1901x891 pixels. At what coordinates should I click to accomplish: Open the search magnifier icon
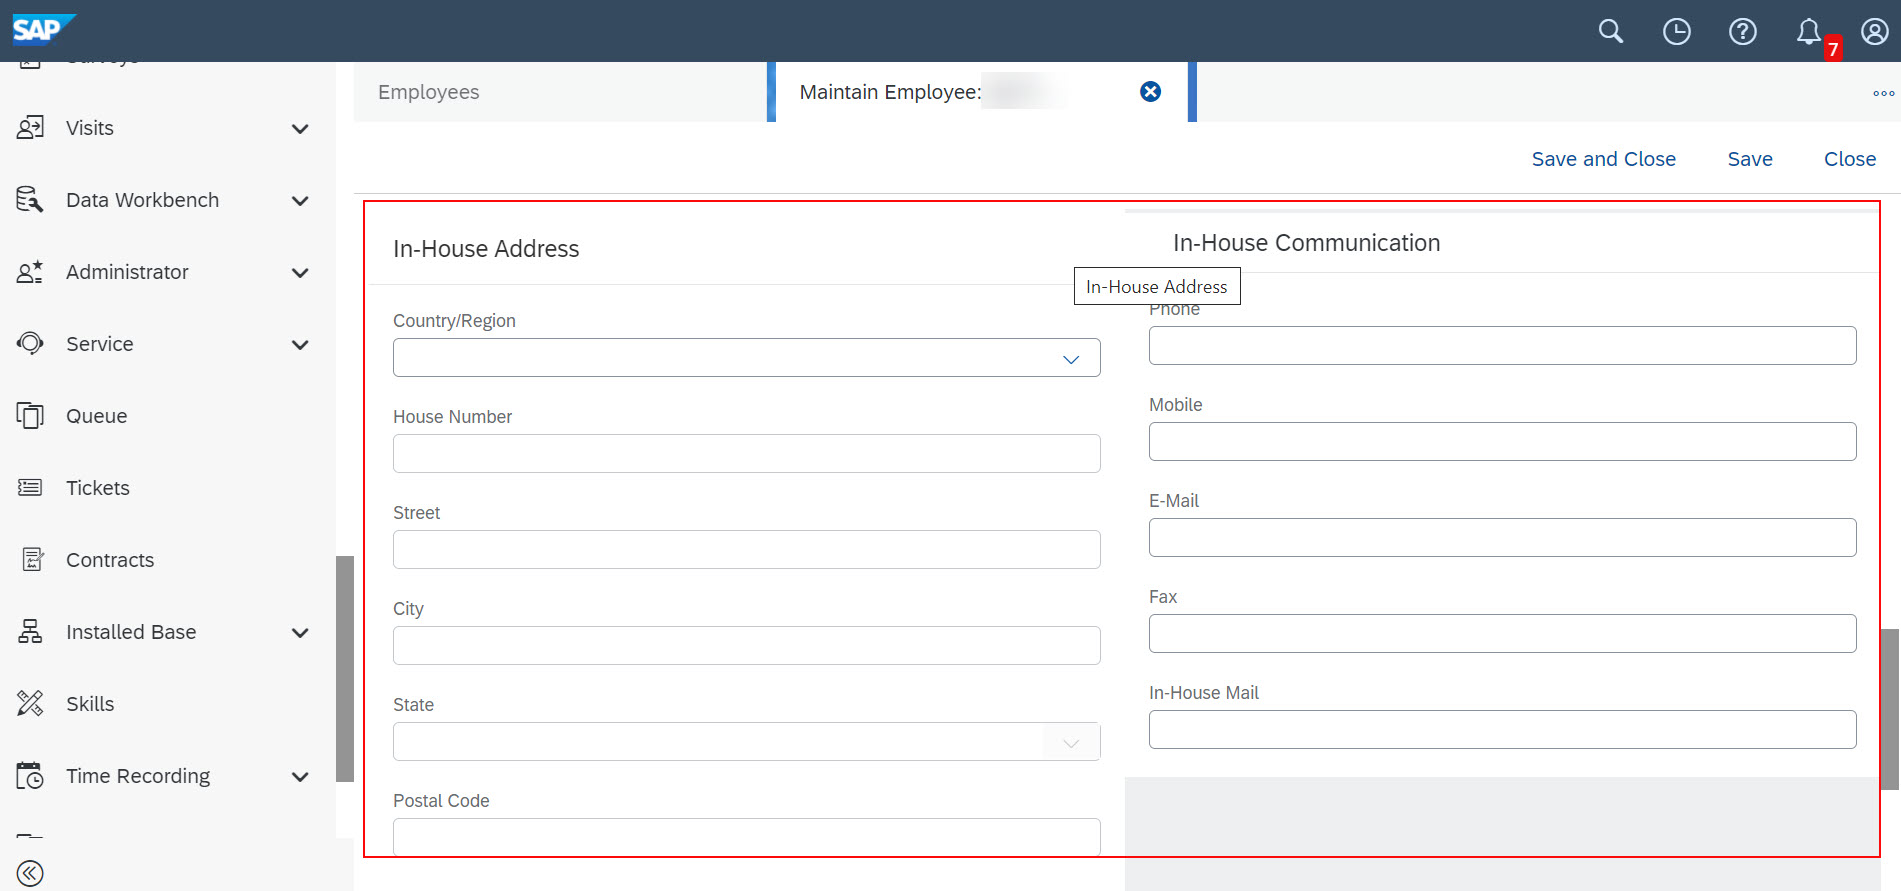(x=1610, y=31)
